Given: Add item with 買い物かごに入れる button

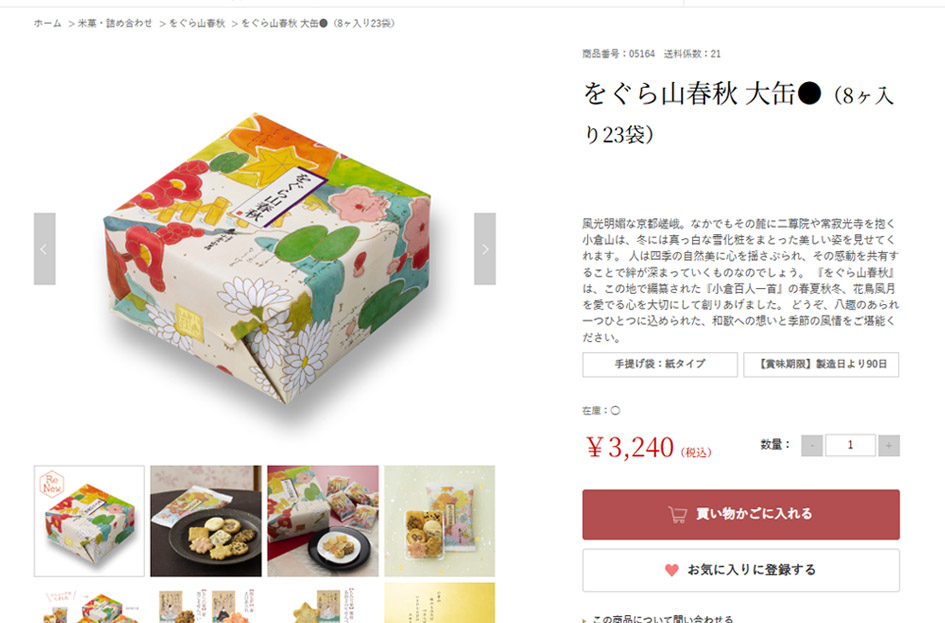Looking at the screenshot, I should [x=741, y=514].
